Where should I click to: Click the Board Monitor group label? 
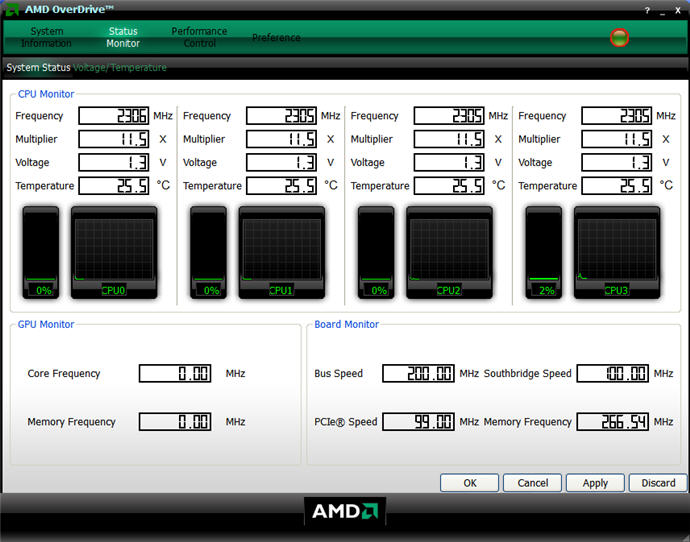[x=346, y=324]
